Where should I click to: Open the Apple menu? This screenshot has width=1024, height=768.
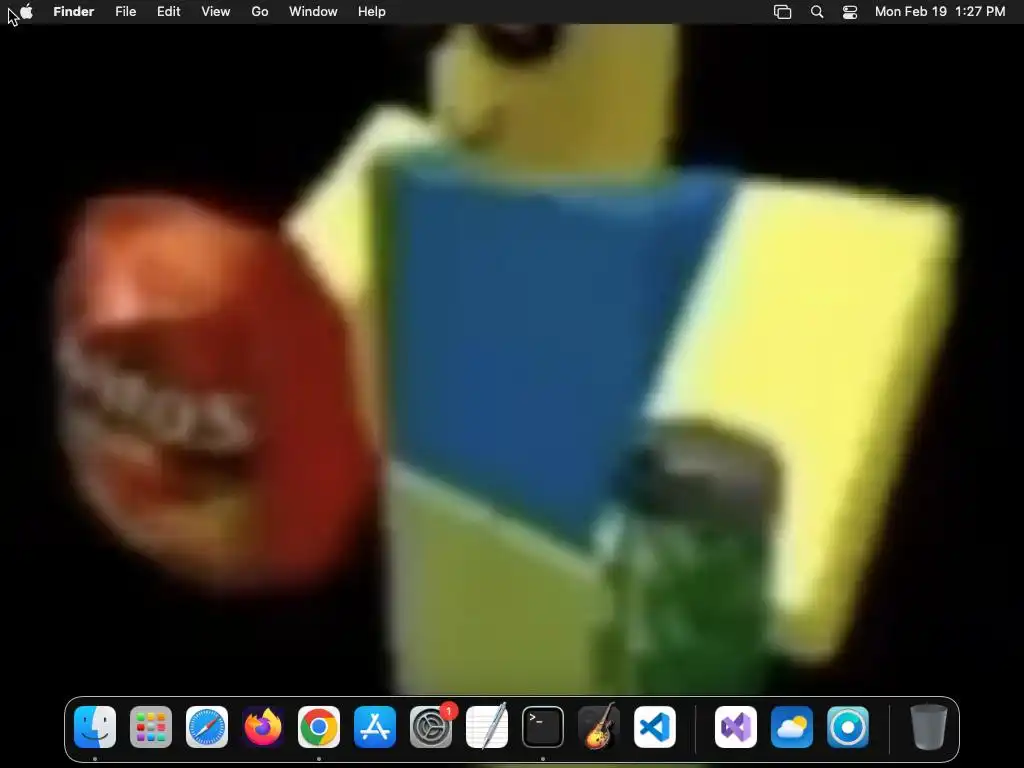pos(27,11)
